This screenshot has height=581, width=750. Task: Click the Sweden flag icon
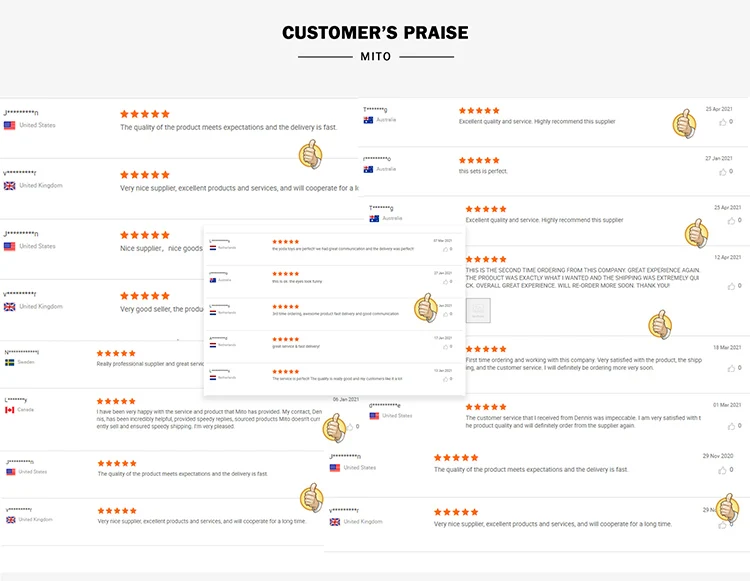(x=9, y=364)
